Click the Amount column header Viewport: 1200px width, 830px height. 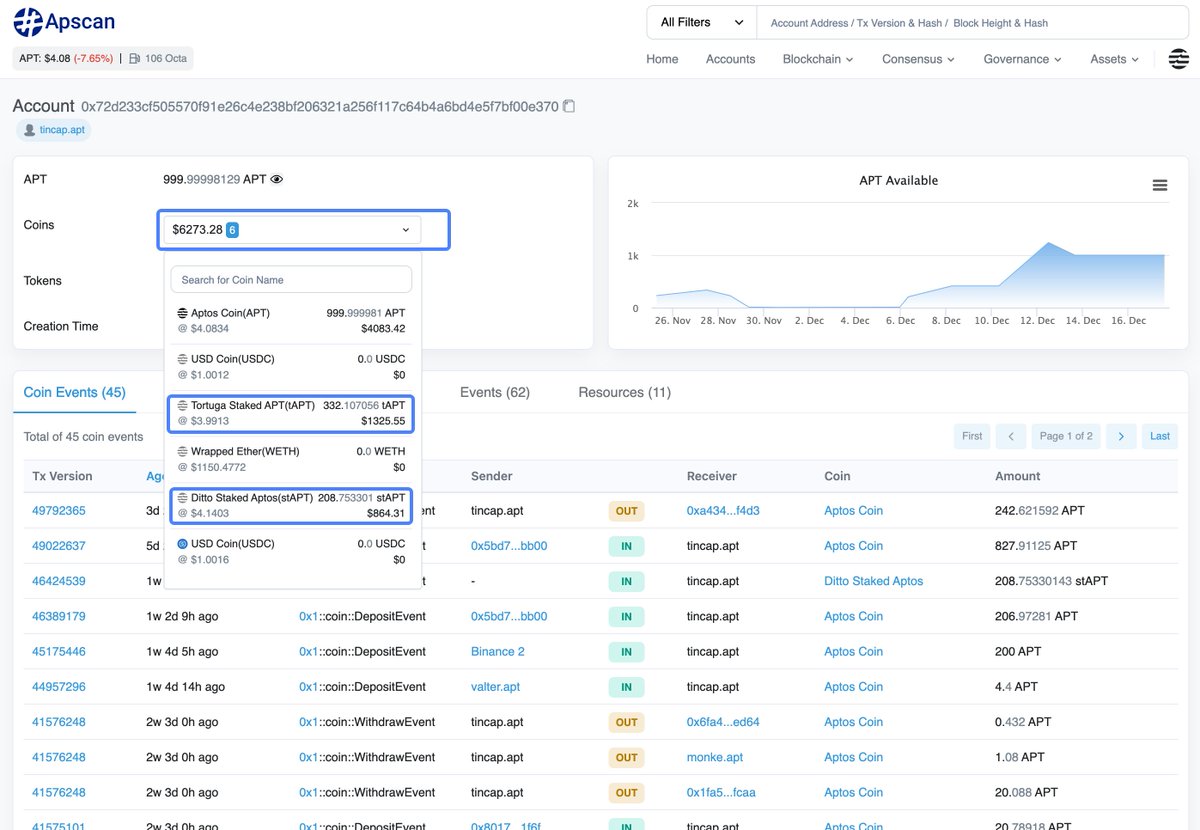point(1018,476)
